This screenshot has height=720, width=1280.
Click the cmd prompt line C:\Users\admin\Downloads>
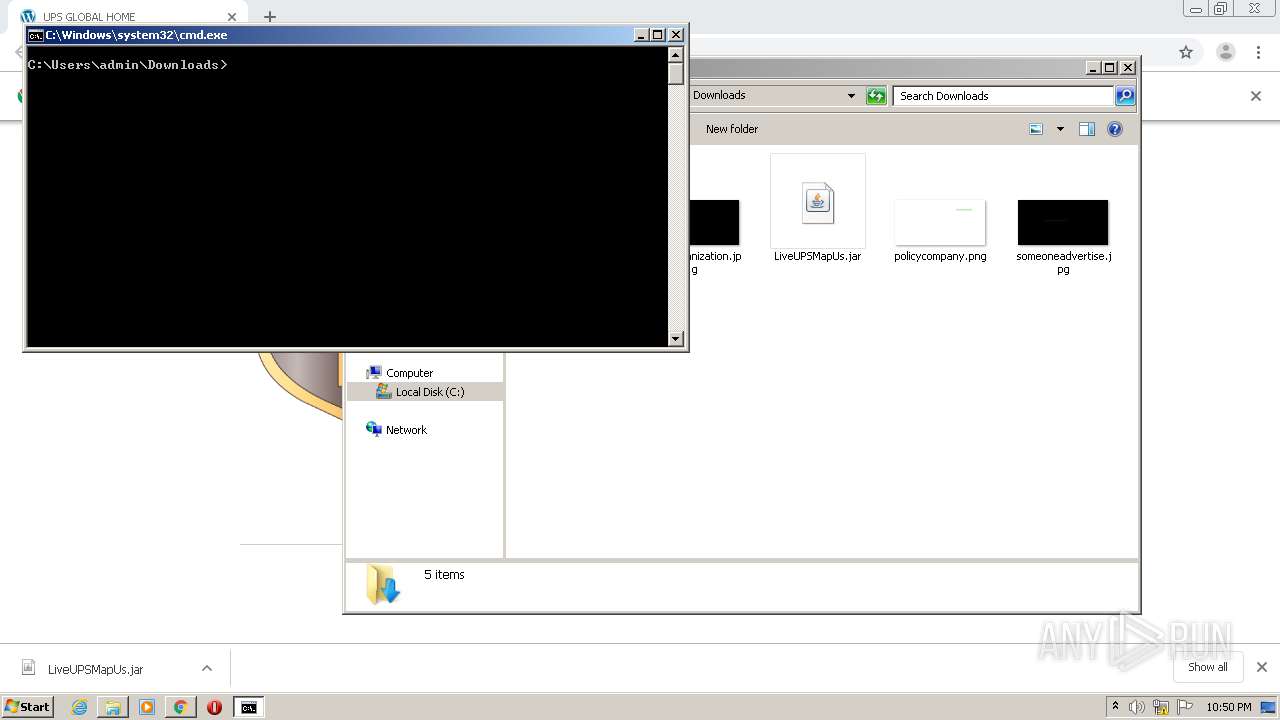click(x=128, y=64)
